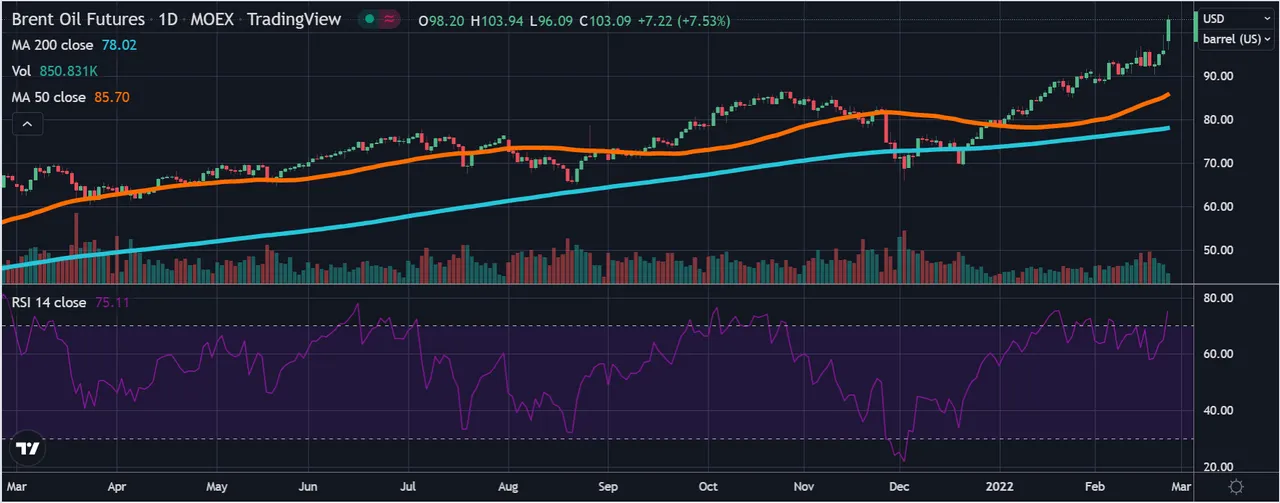Image resolution: width=1280 pixels, height=503 pixels.
Task: Click the volume value 850.831K
Action: point(69,71)
